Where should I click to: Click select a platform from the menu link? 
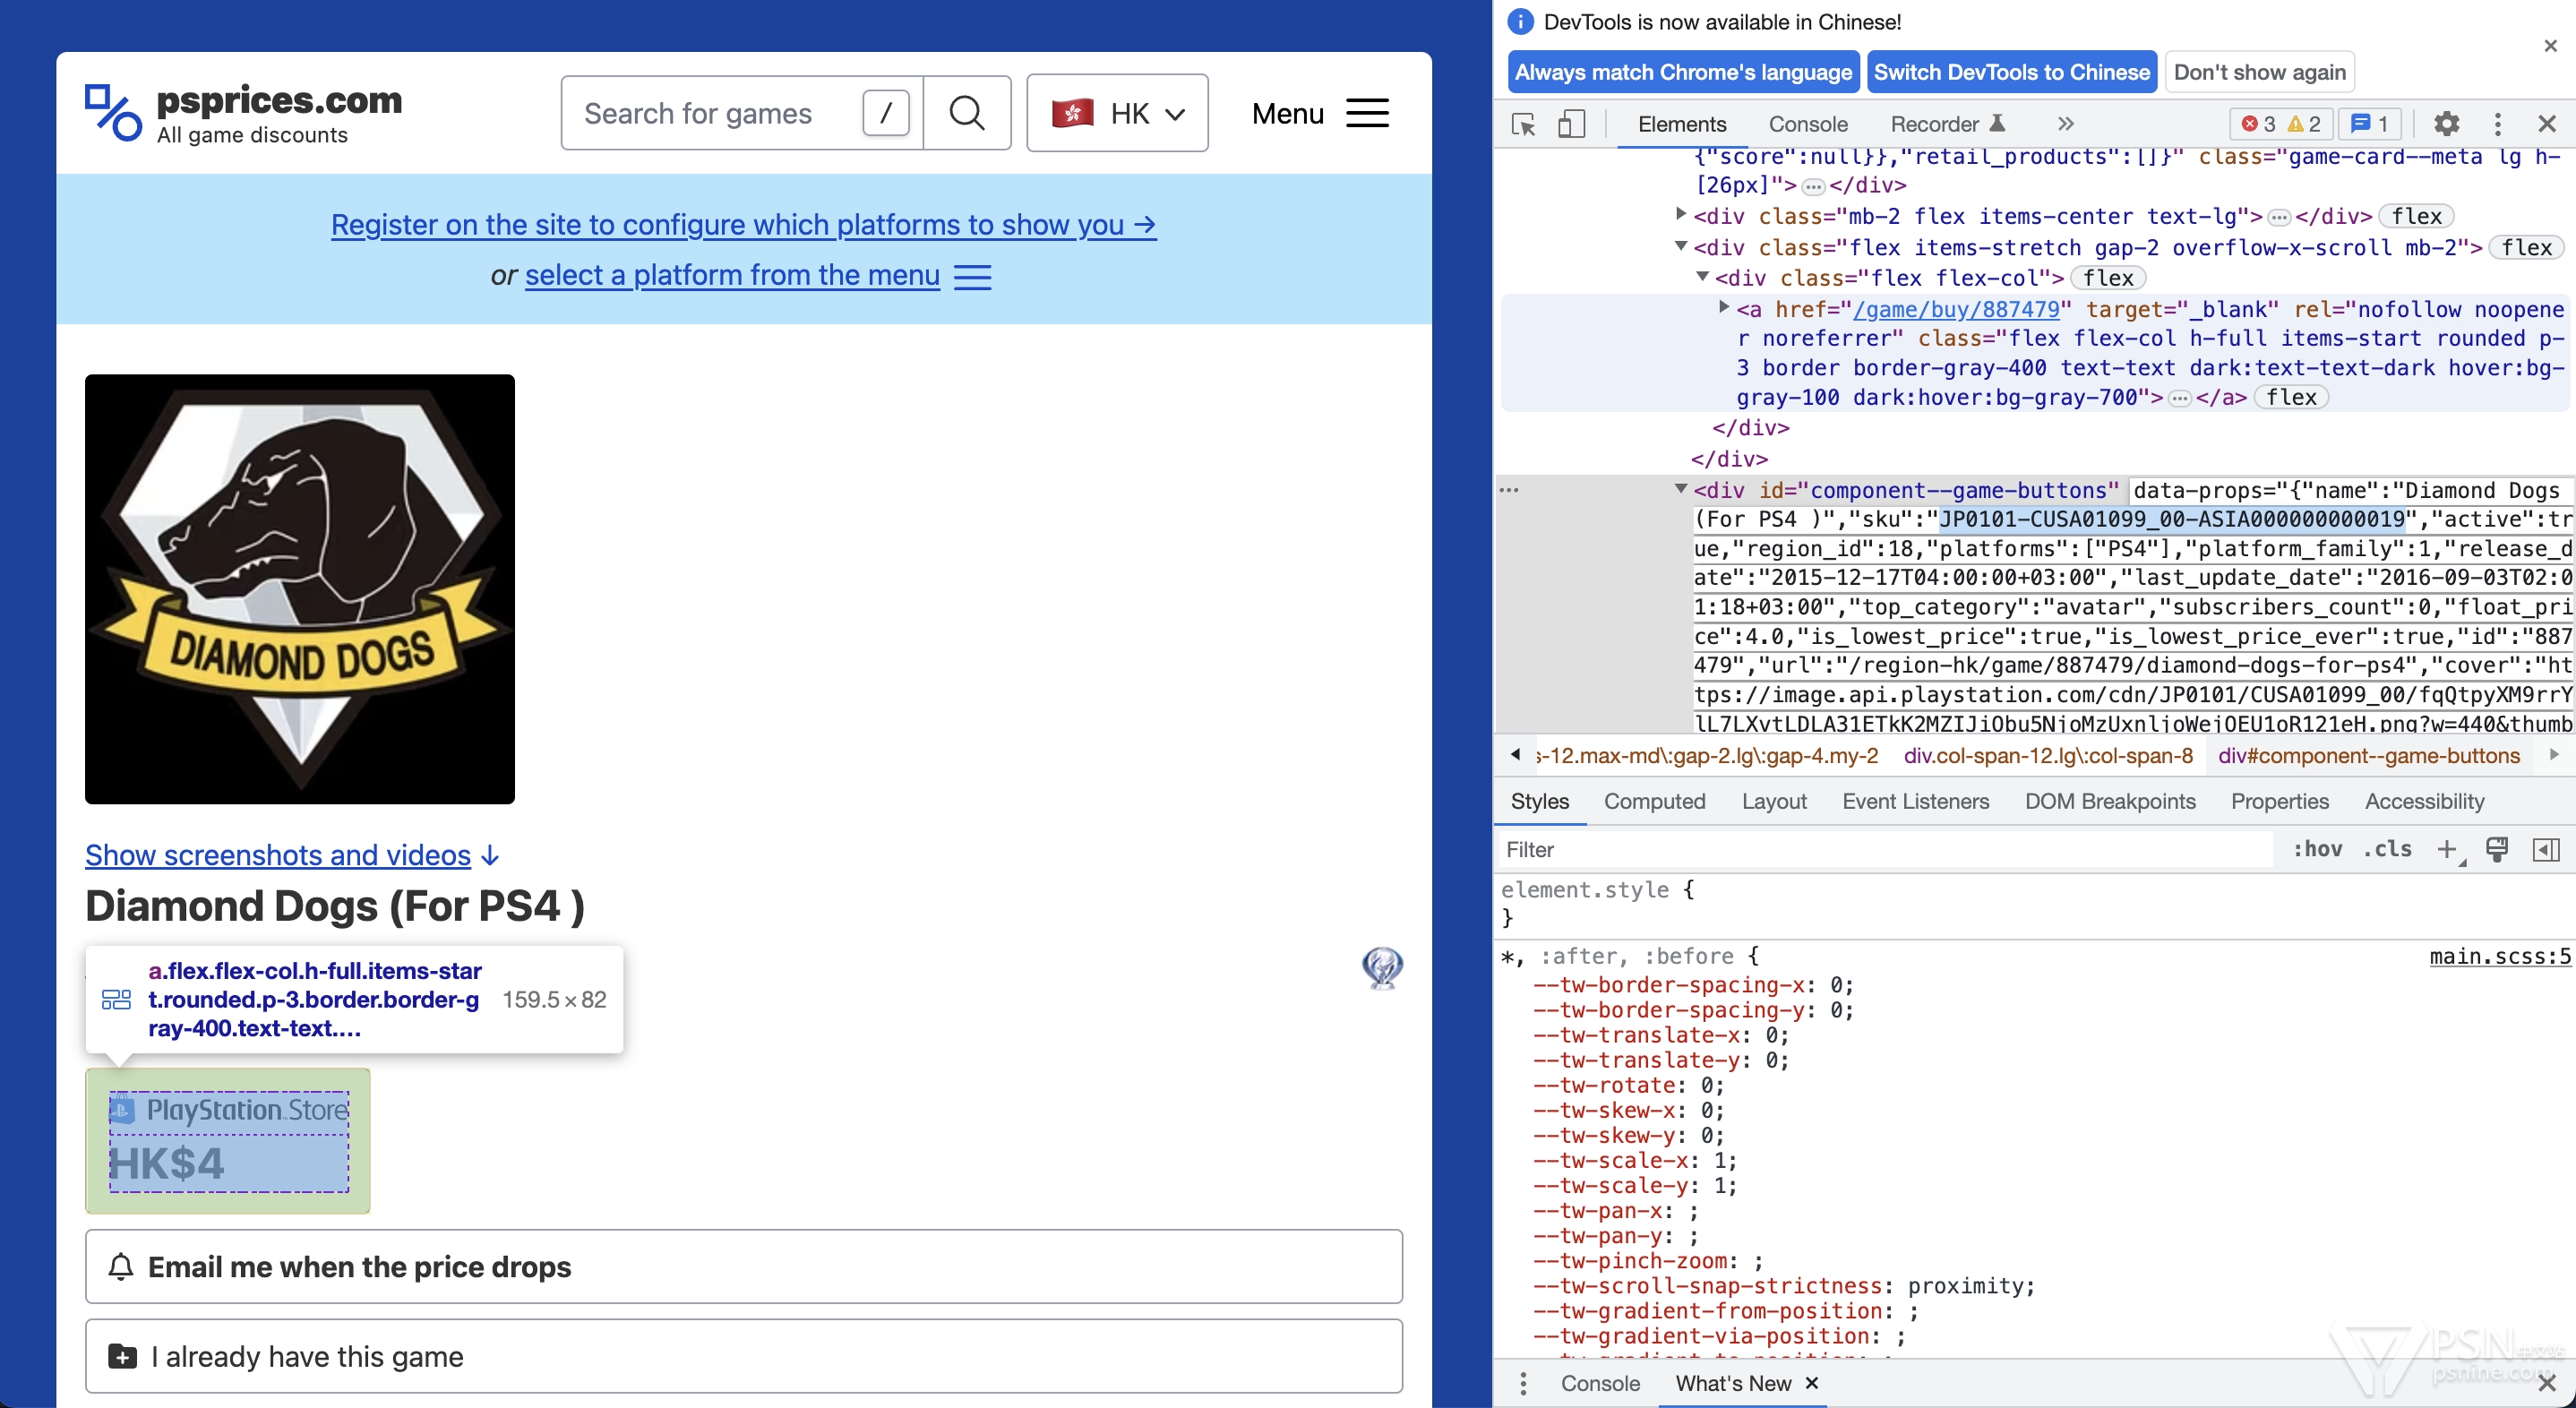click(x=732, y=275)
